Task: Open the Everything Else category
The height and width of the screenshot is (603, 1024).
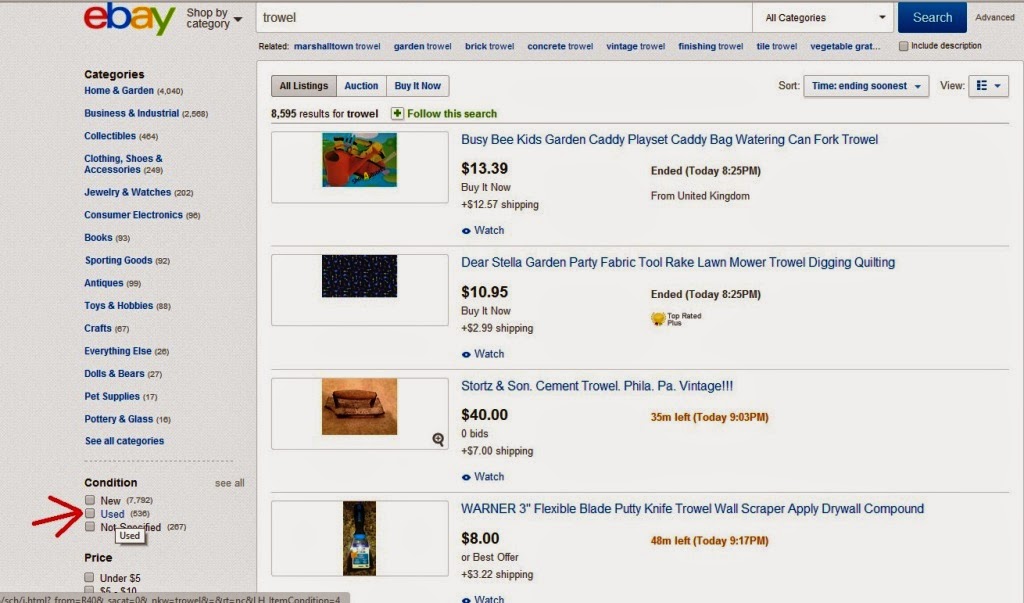Action: 118,351
